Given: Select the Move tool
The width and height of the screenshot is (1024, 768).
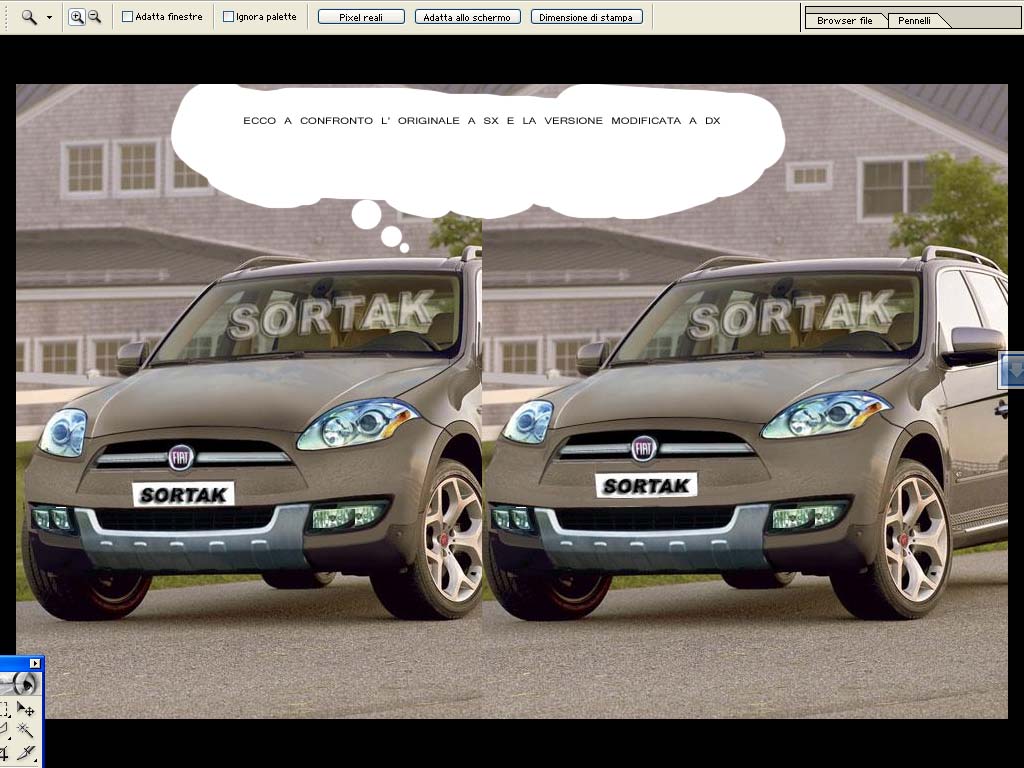Looking at the screenshot, I should point(25,709).
